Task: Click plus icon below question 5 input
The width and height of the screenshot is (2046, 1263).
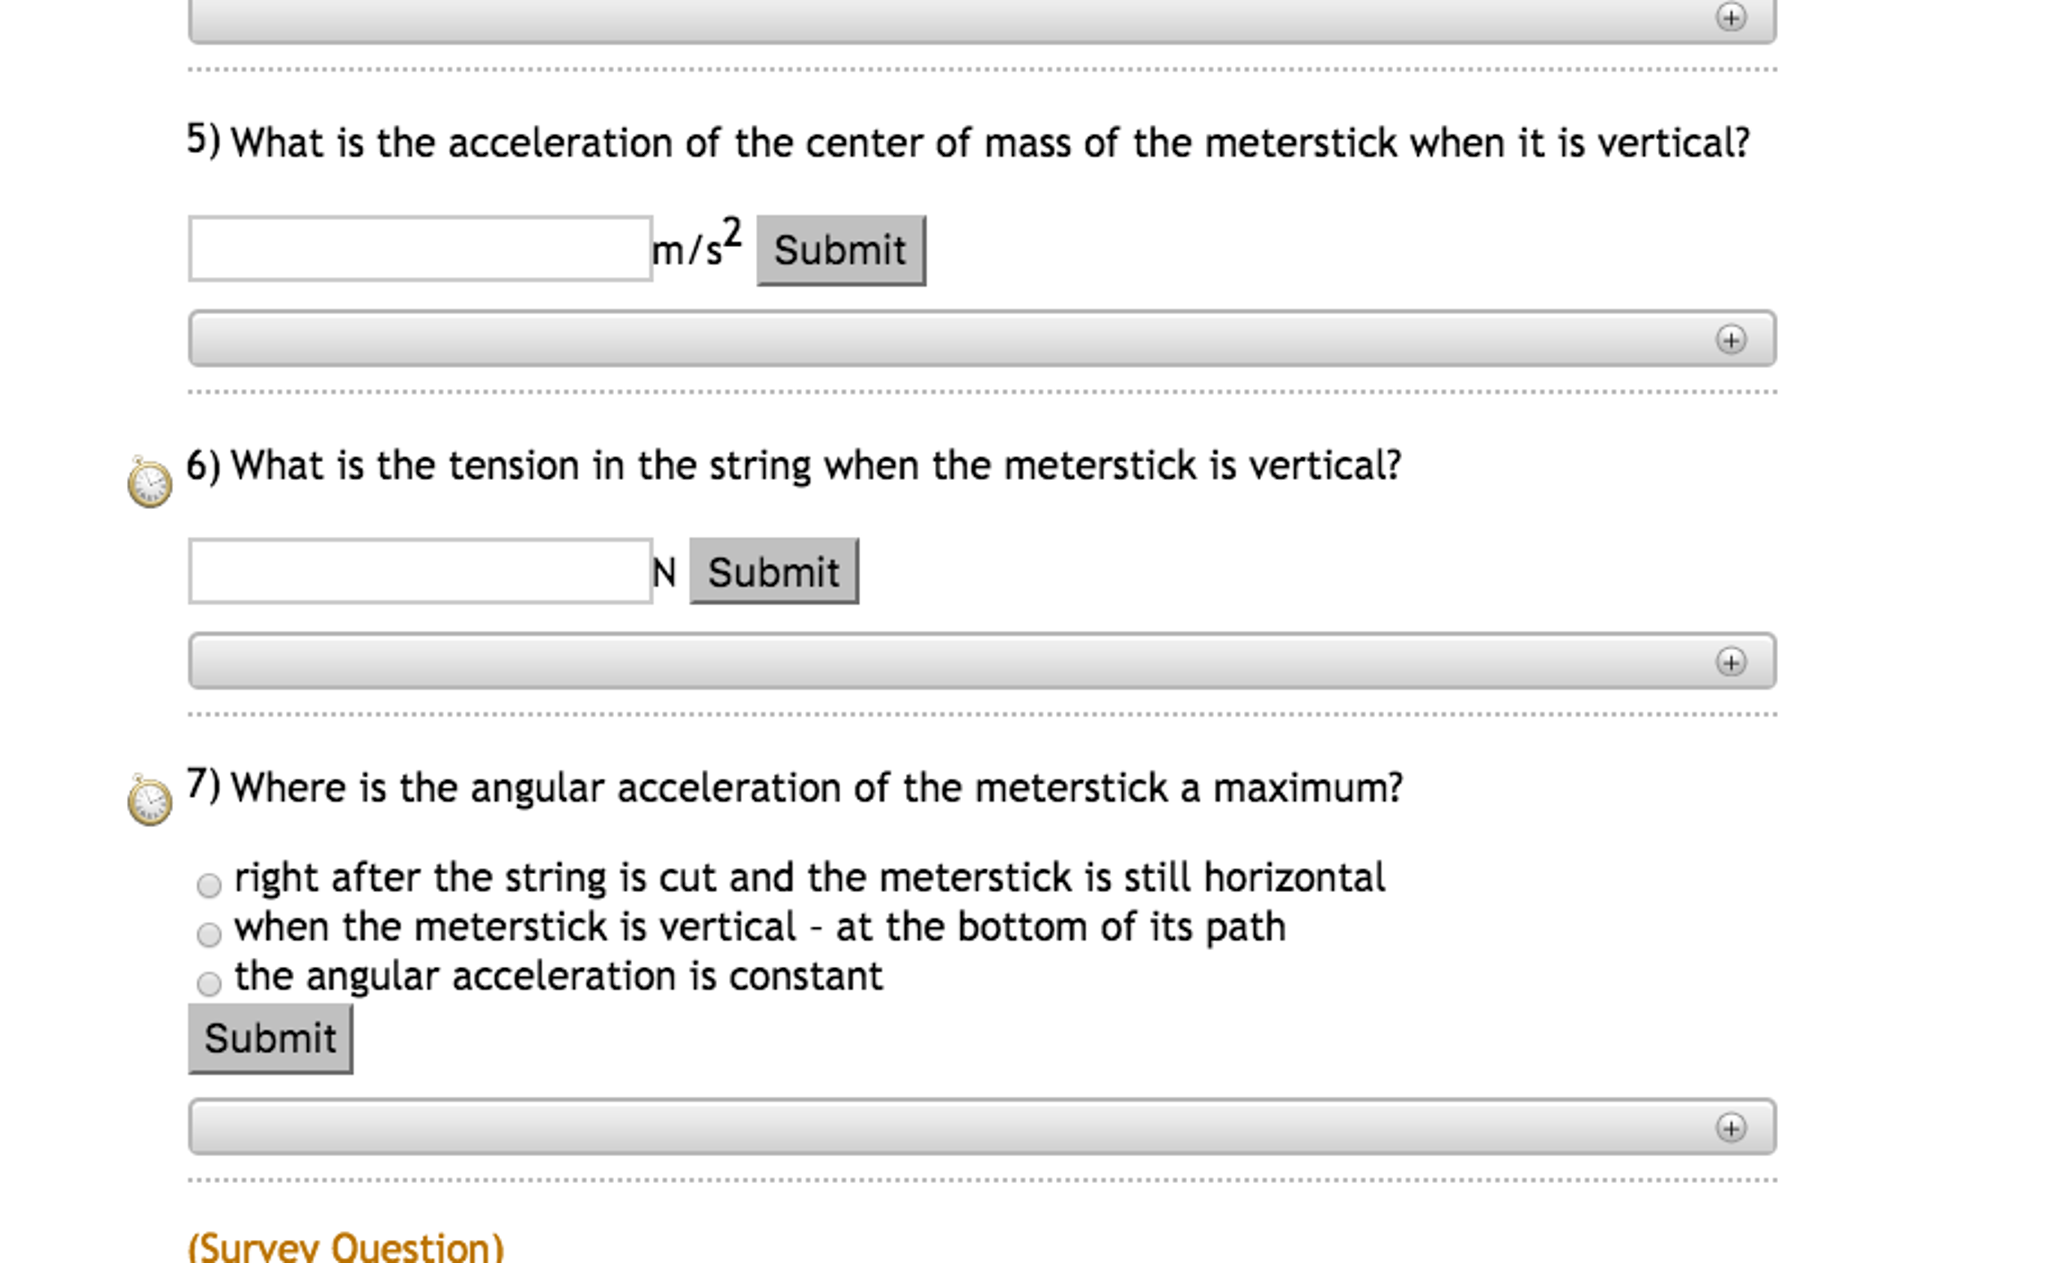Action: [x=1731, y=340]
